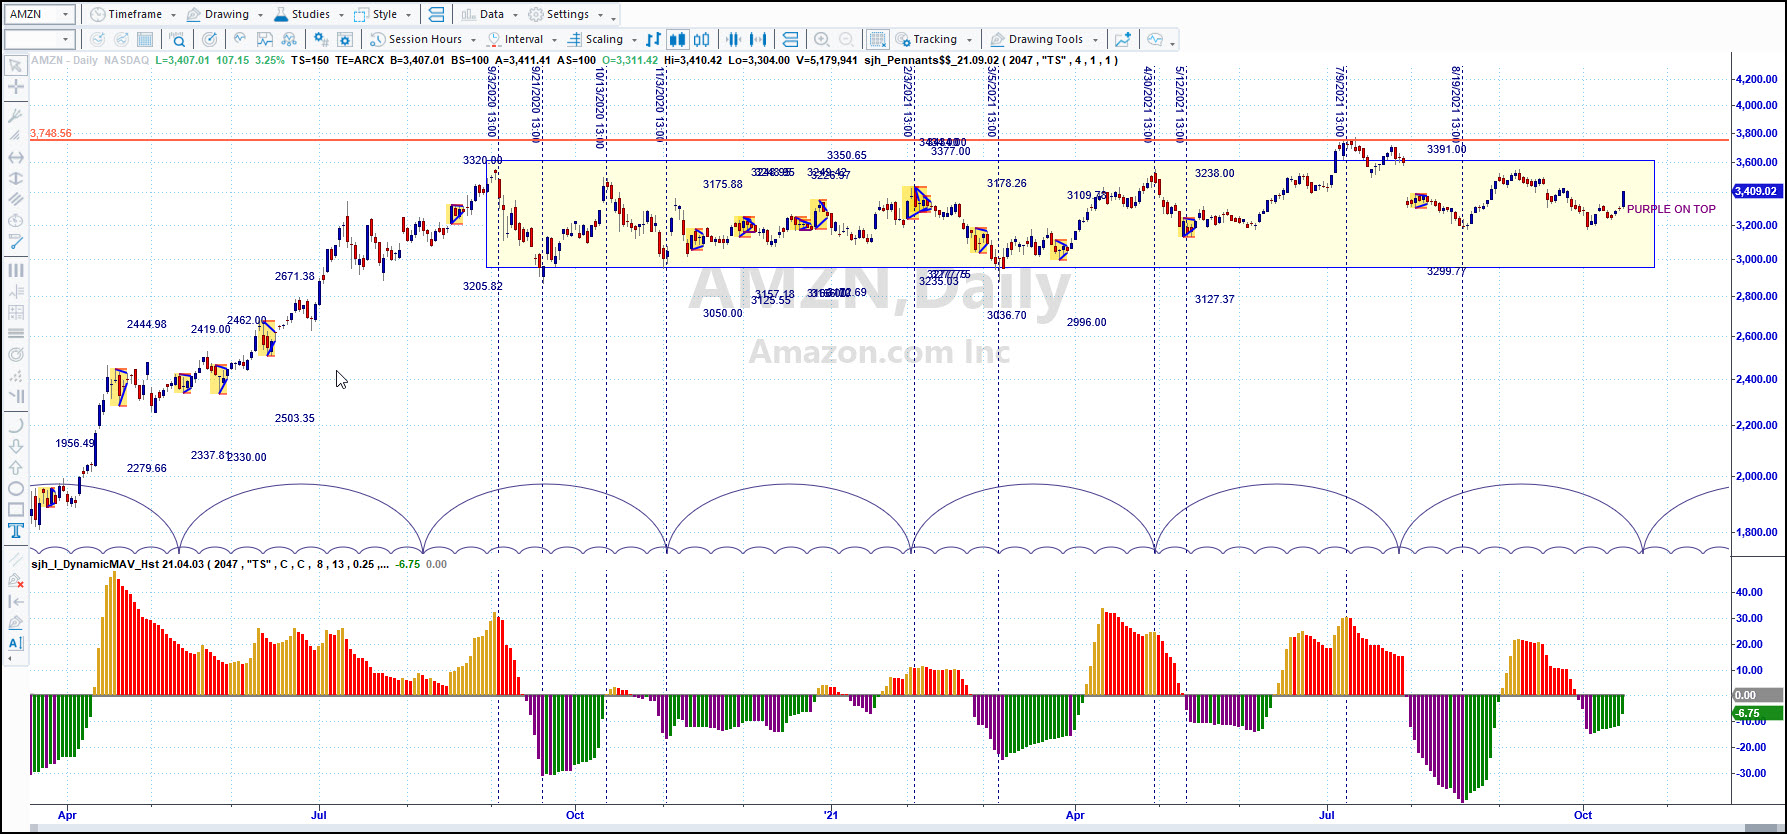Click the PURPLE ON TOP text label
This screenshot has width=1787, height=834.
tap(1671, 209)
